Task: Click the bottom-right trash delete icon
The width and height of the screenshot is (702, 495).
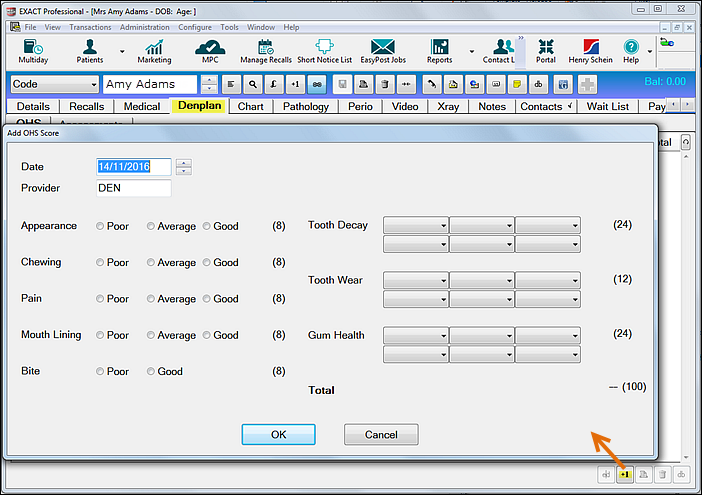Action: (x=662, y=474)
